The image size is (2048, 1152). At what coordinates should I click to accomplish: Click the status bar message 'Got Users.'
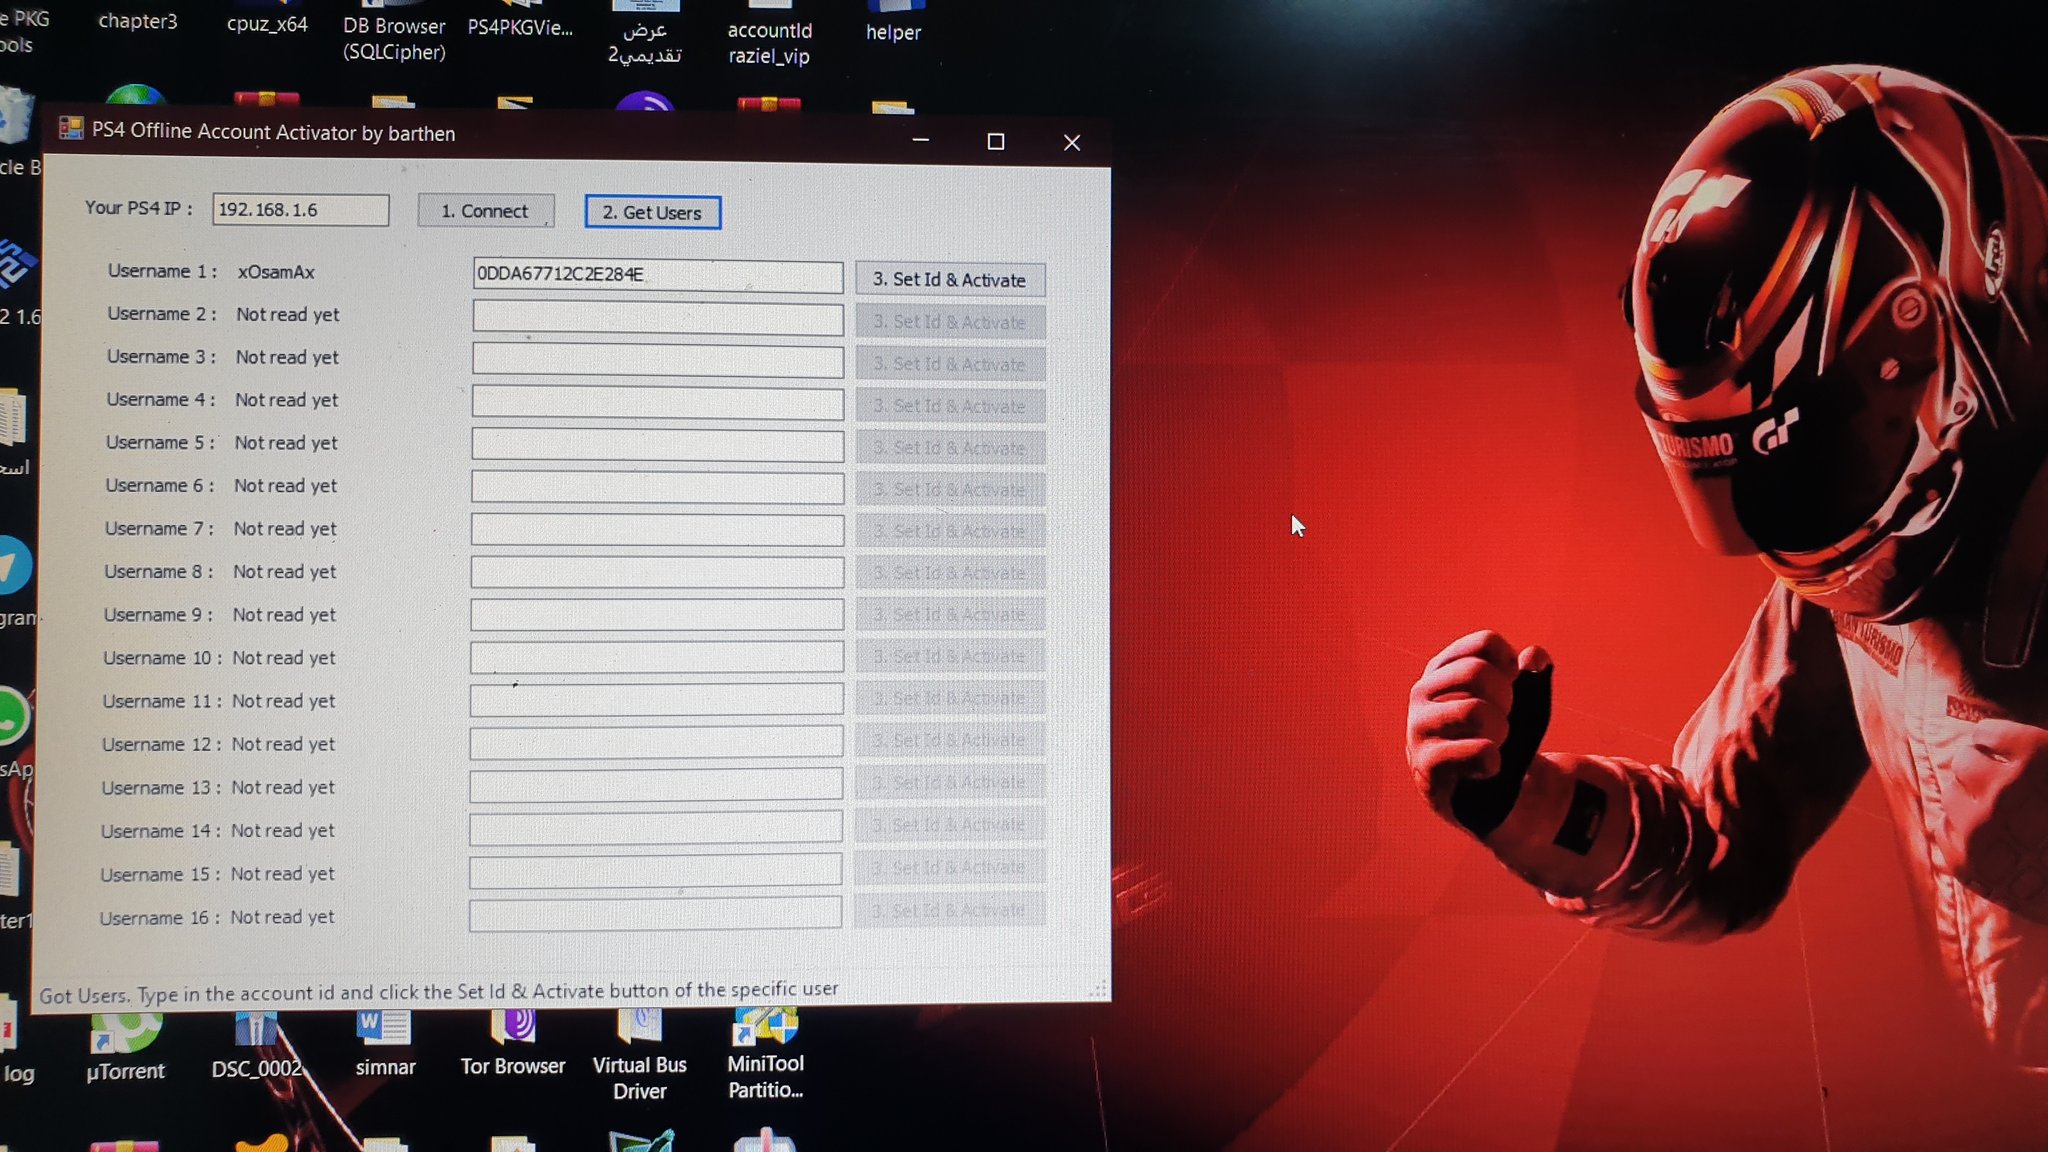pyautogui.click(x=84, y=996)
